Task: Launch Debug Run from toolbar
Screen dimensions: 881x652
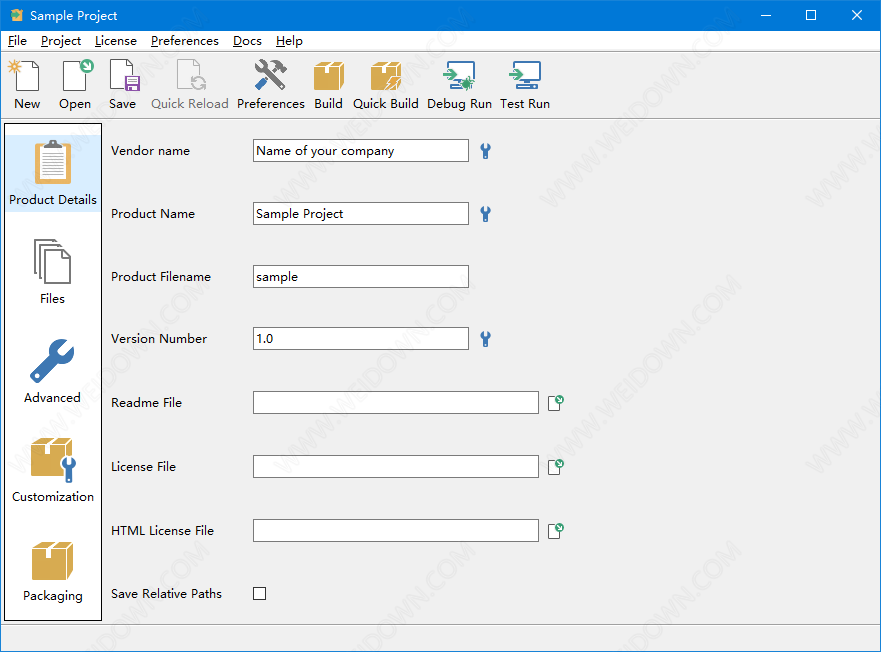Action: pyautogui.click(x=460, y=84)
